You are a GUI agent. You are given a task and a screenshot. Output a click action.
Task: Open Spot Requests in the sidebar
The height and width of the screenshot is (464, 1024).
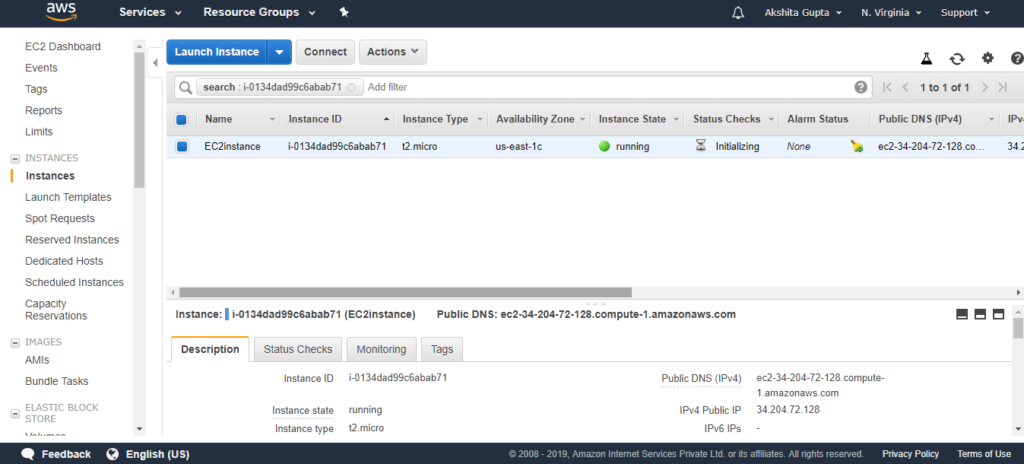[x=59, y=218]
